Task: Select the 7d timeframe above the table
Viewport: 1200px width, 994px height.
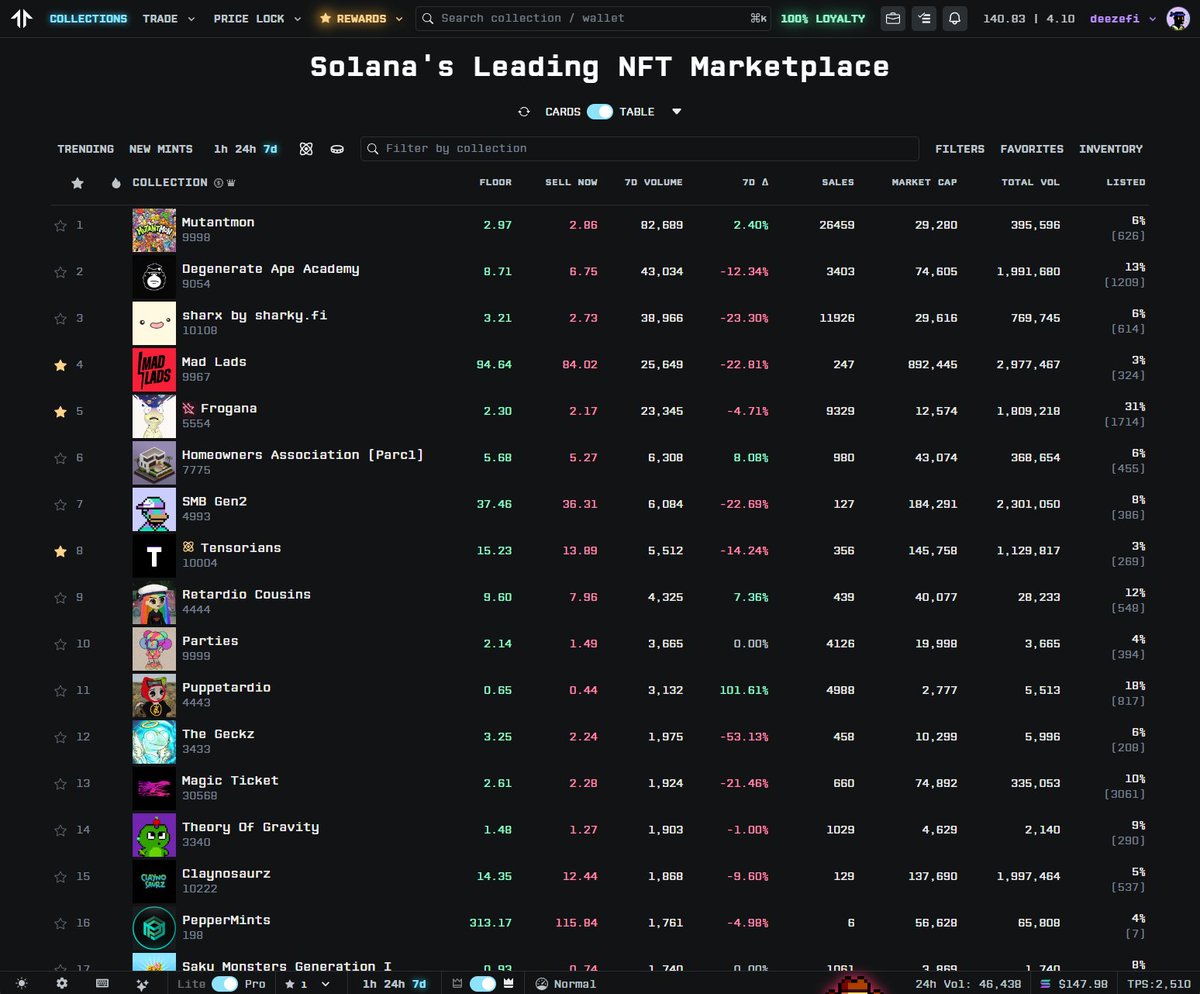Action: (270, 149)
